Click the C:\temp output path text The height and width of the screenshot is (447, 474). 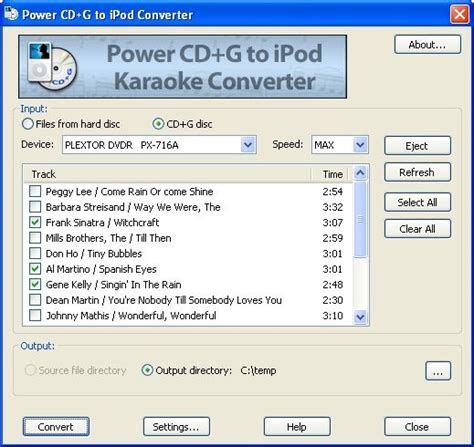[x=258, y=370]
